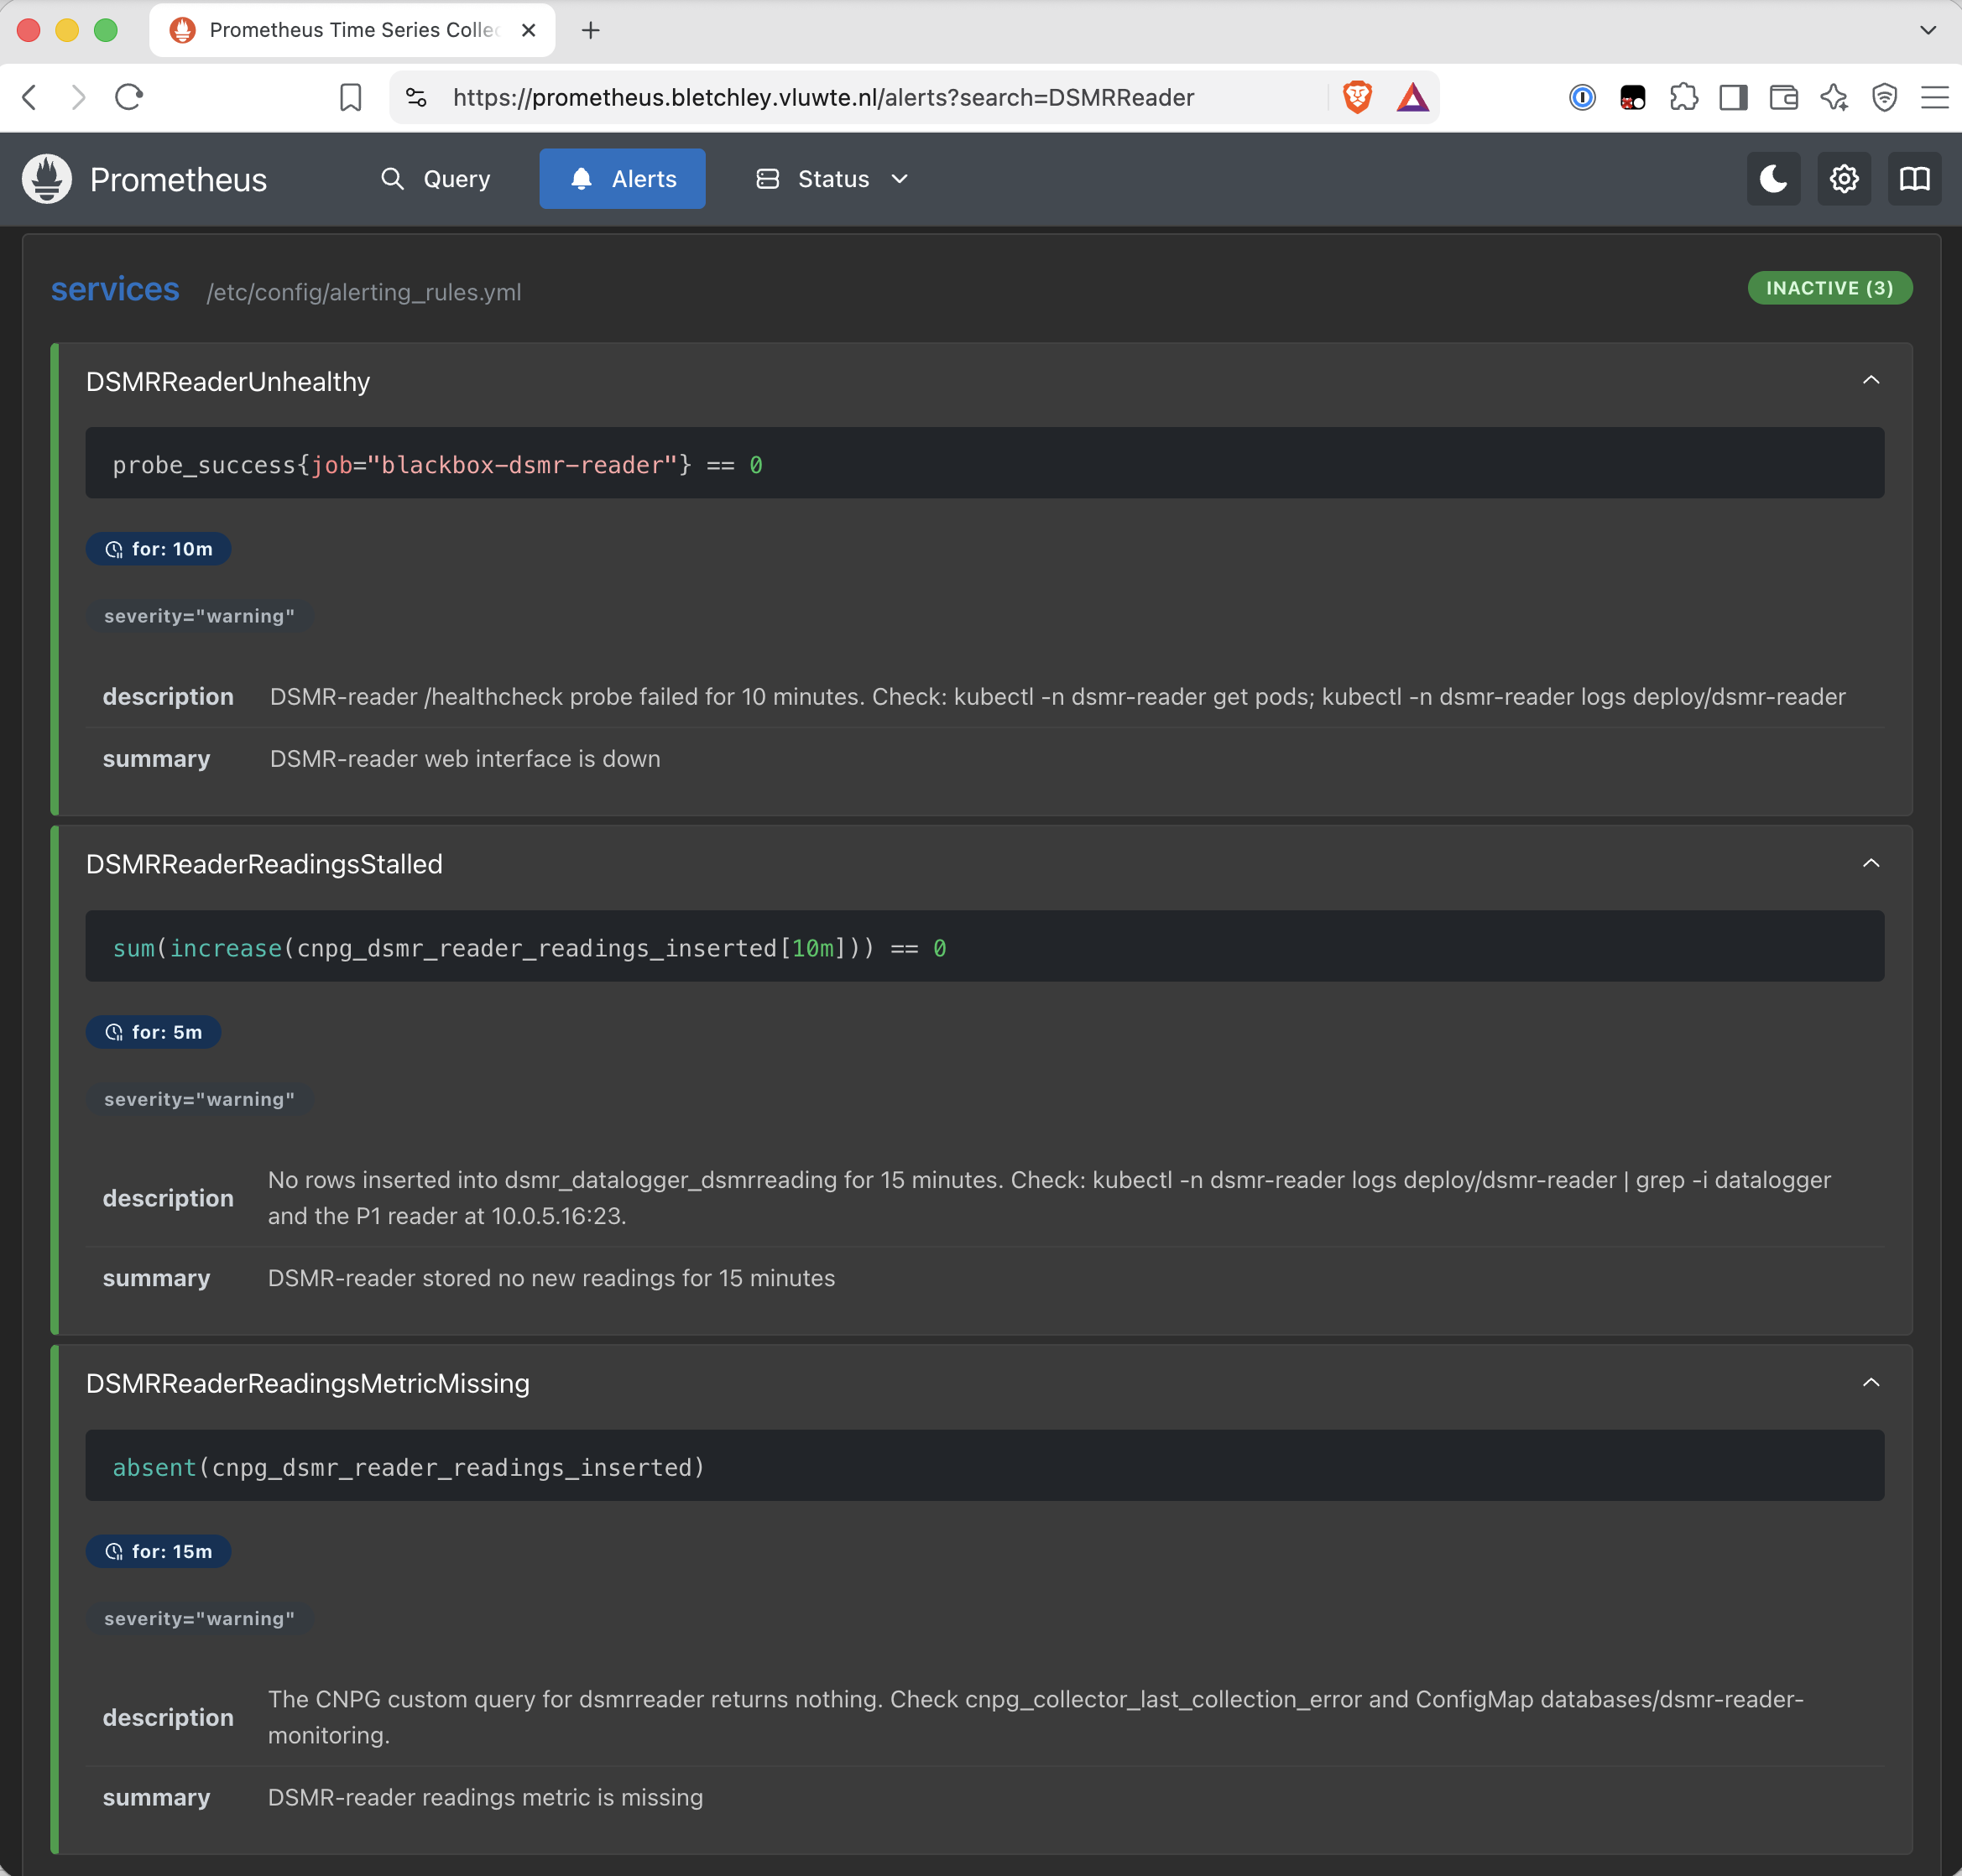Open a new browser tab
This screenshot has height=1876, width=1962.
pyautogui.click(x=591, y=30)
